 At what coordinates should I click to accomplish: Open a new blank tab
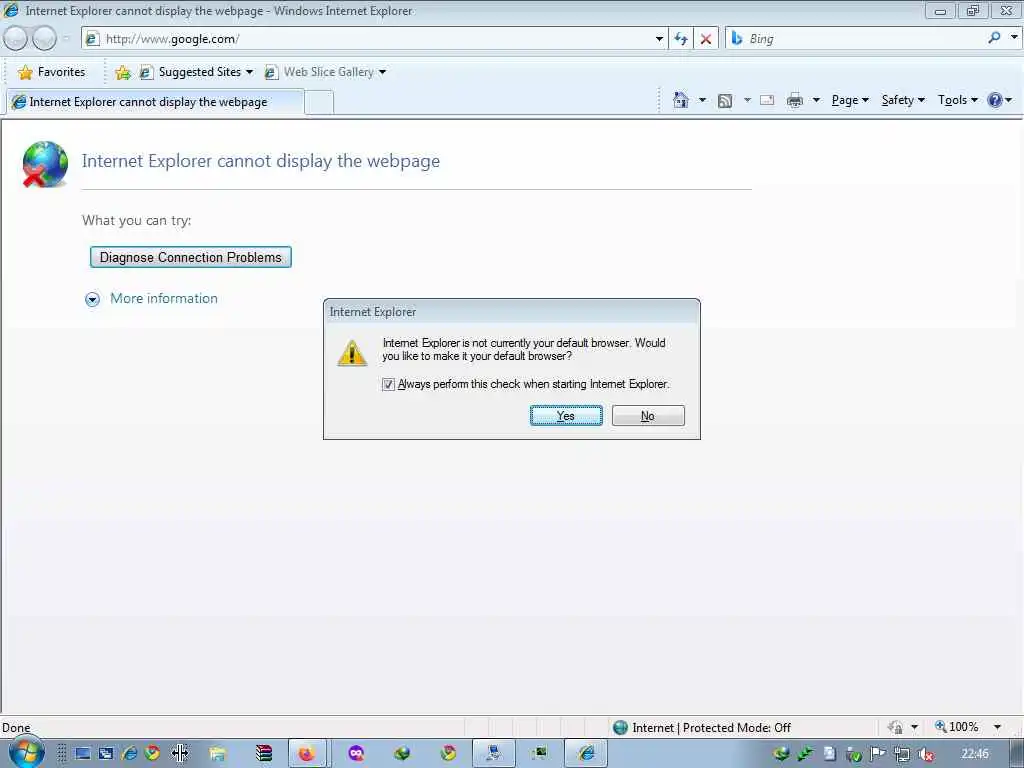point(319,103)
